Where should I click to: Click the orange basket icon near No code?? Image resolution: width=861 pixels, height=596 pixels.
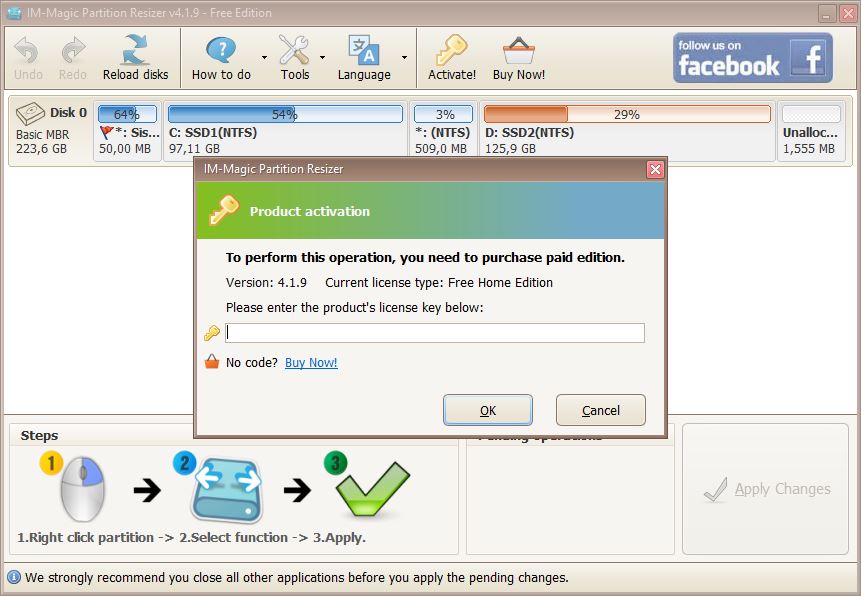(x=212, y=362)
